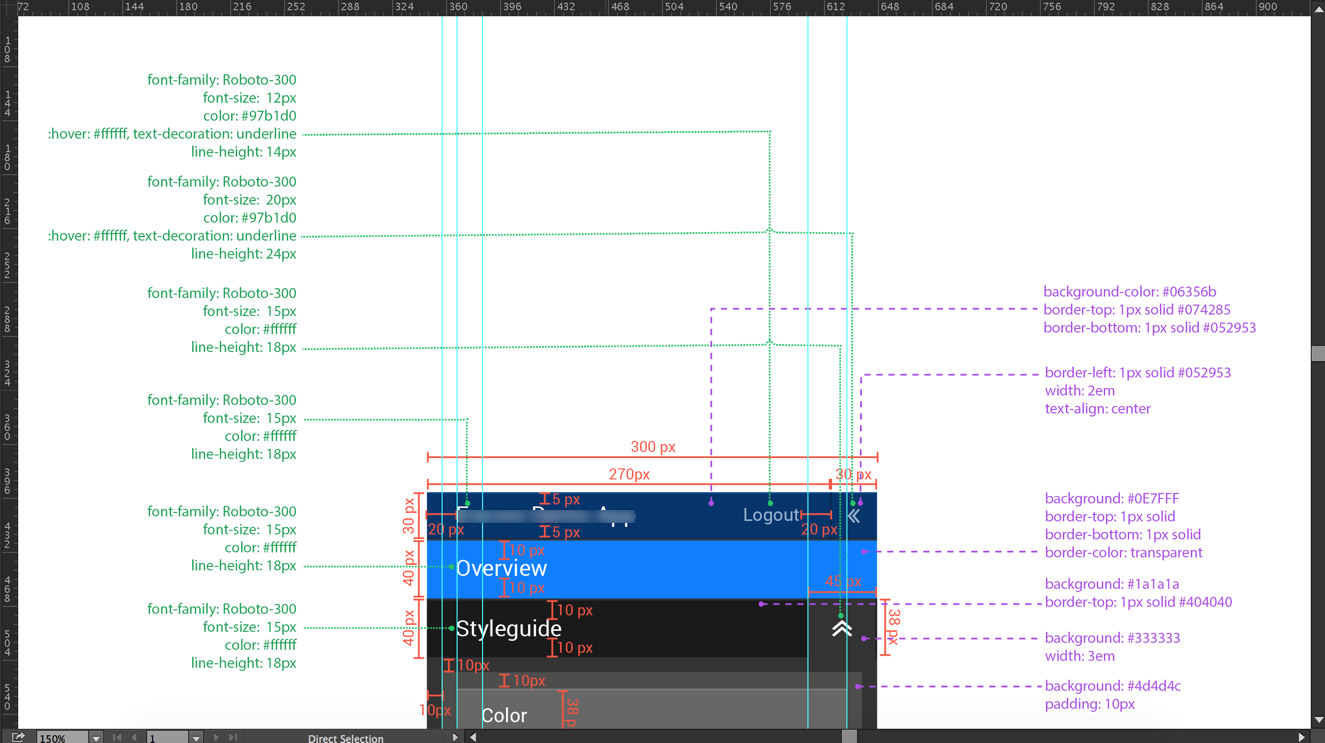Click the horizontal scrollbar right arrow

pos(1301,737)
